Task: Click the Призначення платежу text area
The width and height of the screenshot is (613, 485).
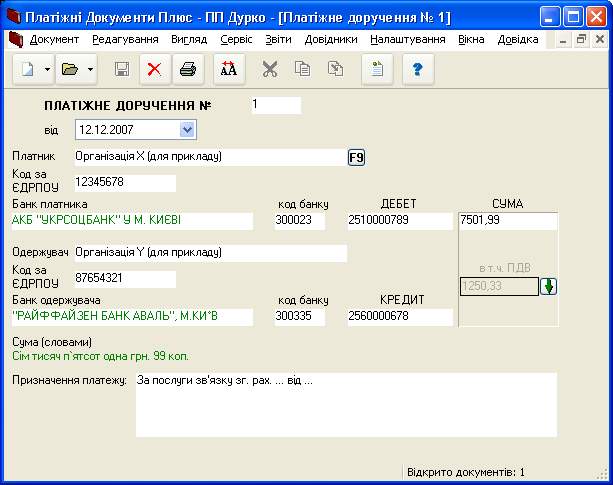Action: (x=346, y=405)
